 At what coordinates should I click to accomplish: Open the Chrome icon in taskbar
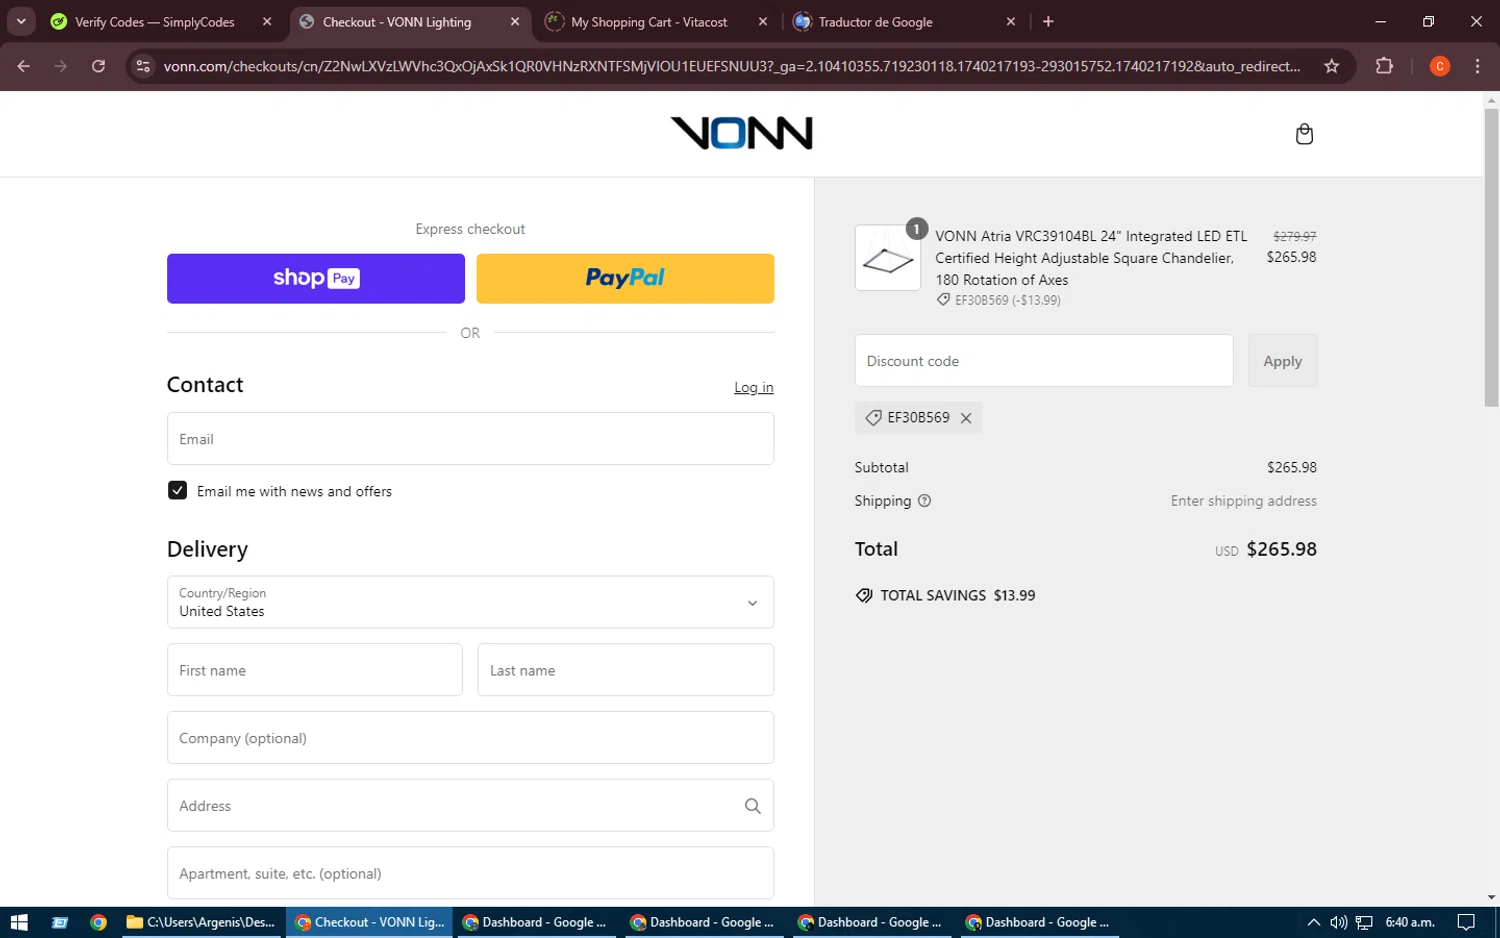click(98, 922)
